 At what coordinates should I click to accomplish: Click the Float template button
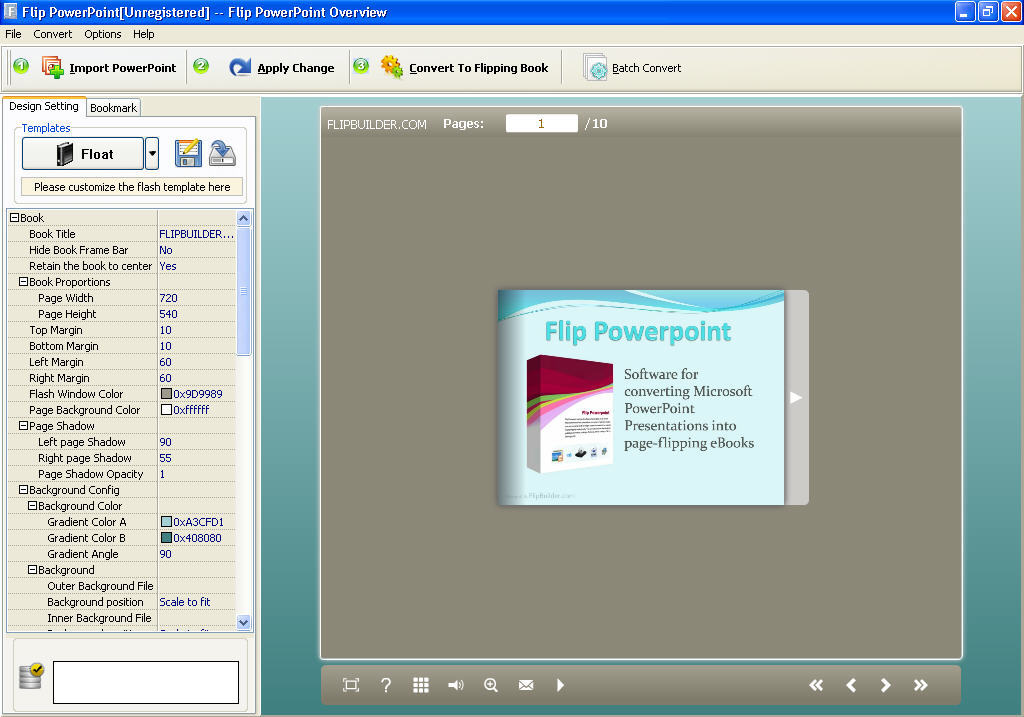[84, 153]
